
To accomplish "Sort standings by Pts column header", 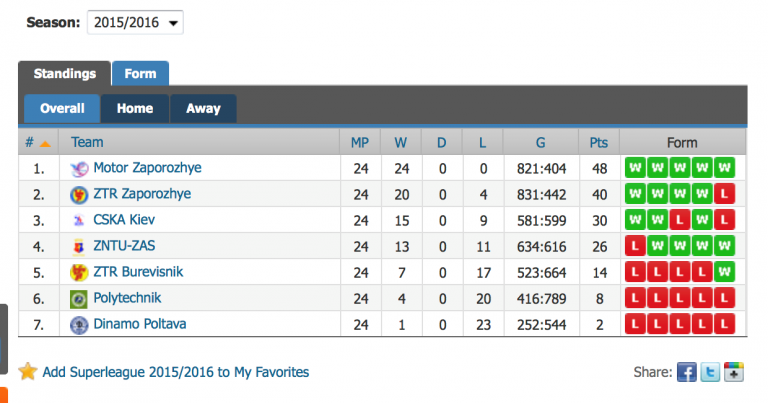I will (599, 143).
